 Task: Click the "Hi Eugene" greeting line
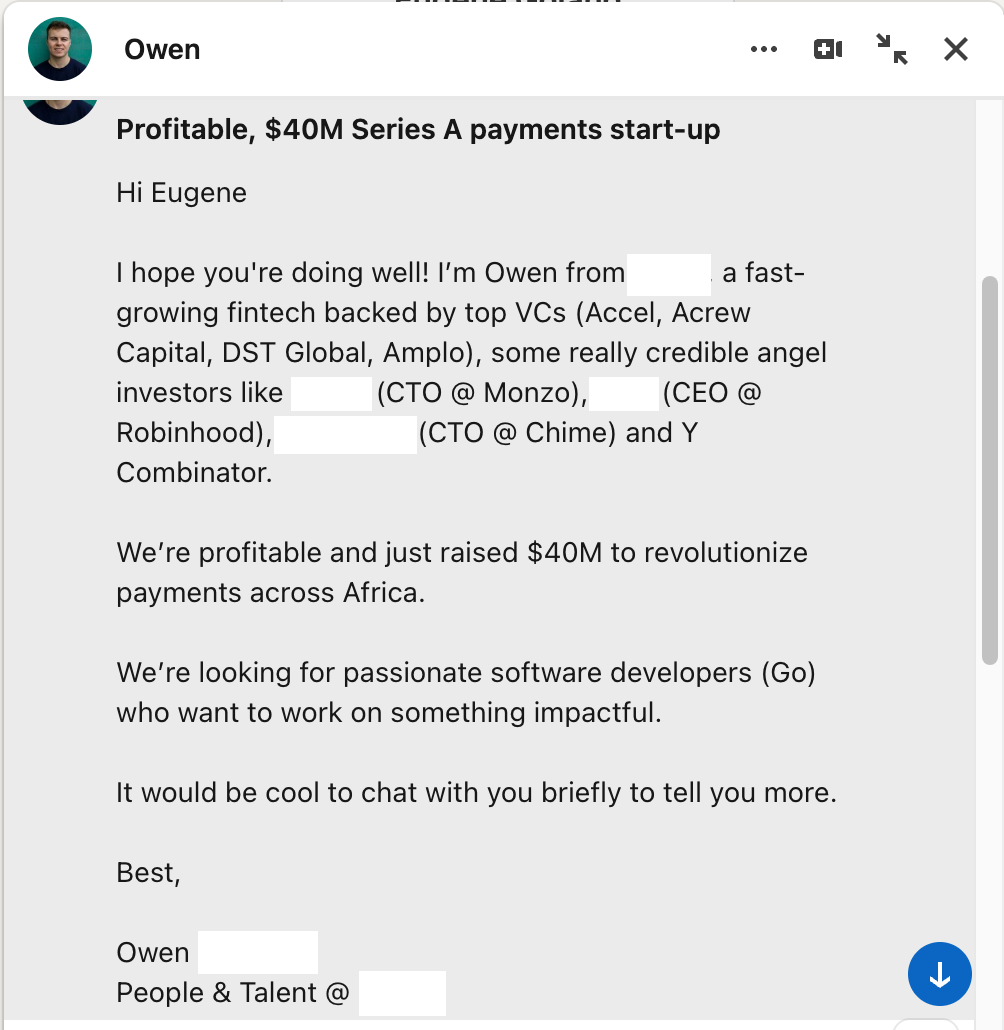(x=181, y=192)
